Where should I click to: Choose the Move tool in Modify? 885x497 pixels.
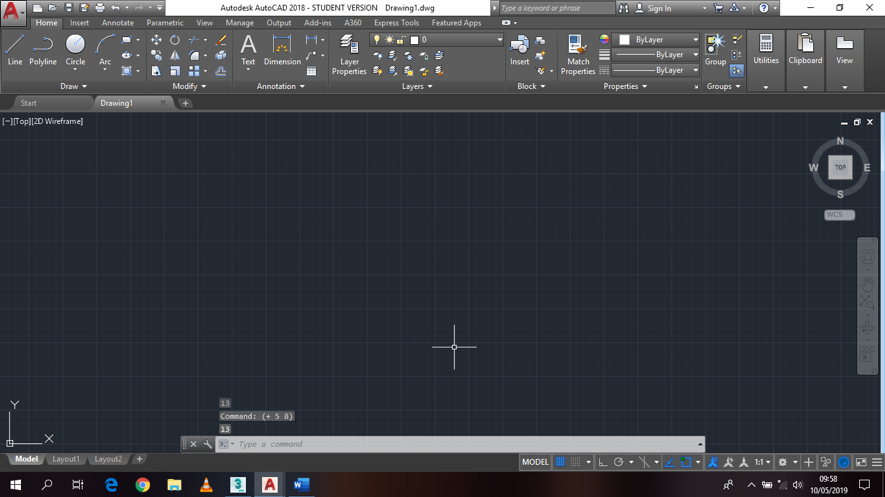click(x=156, y=40)
